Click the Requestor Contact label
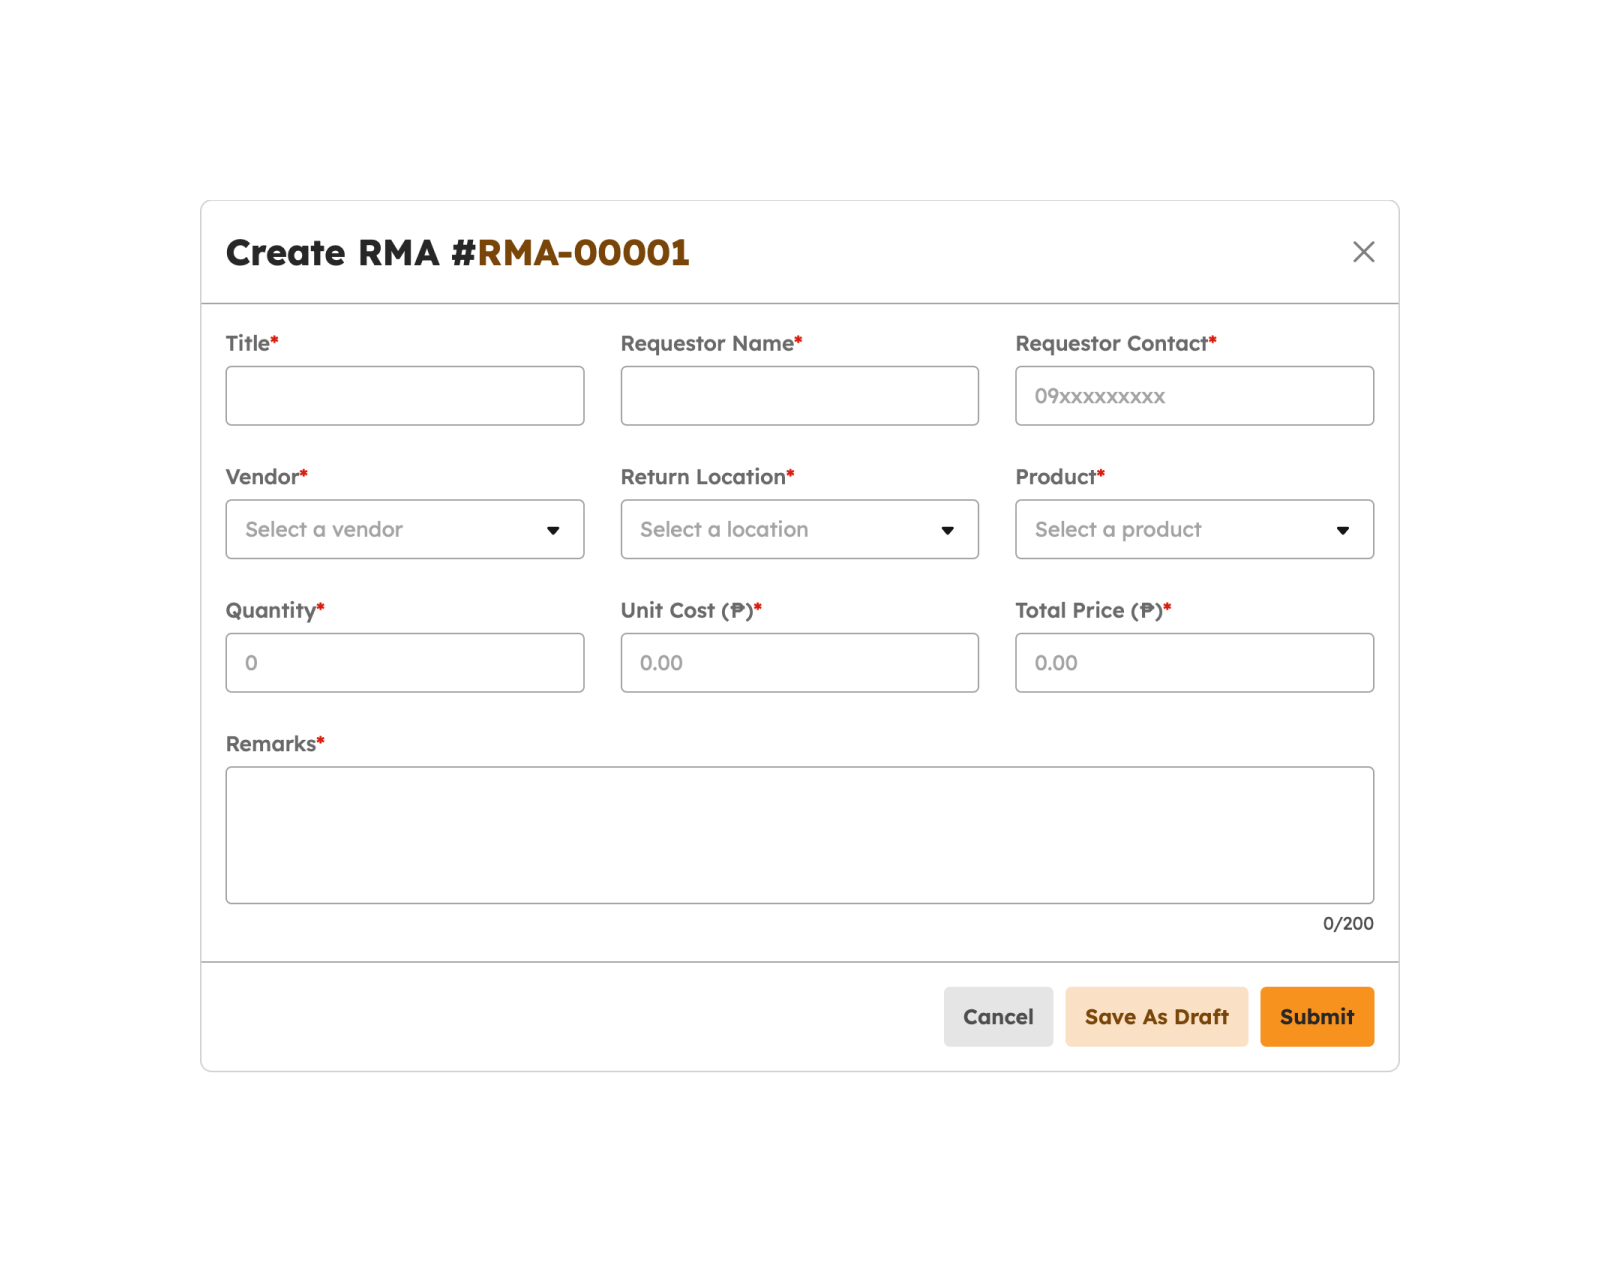Viewport: 1600px width, 1273px height. [x=1116, y=344]
